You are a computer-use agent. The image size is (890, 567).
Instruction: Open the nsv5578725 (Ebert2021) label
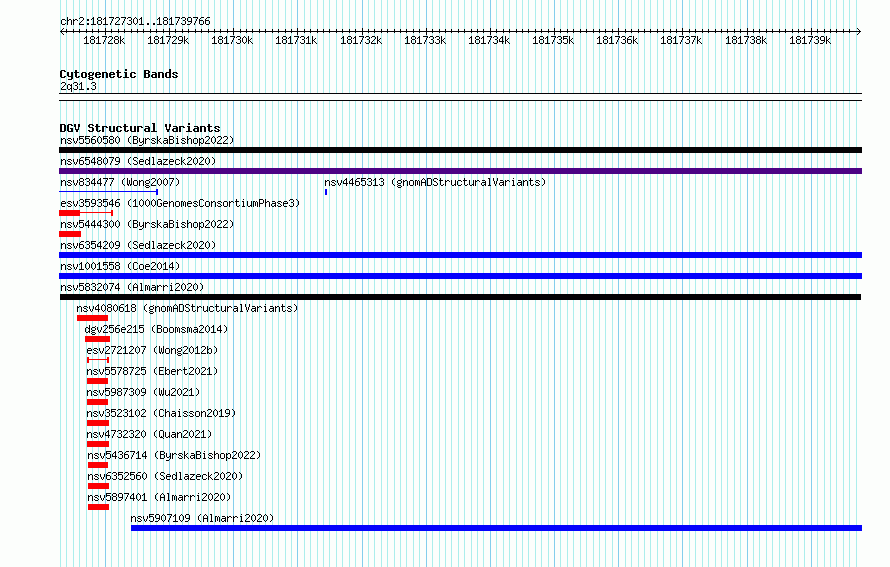point(152,371)
